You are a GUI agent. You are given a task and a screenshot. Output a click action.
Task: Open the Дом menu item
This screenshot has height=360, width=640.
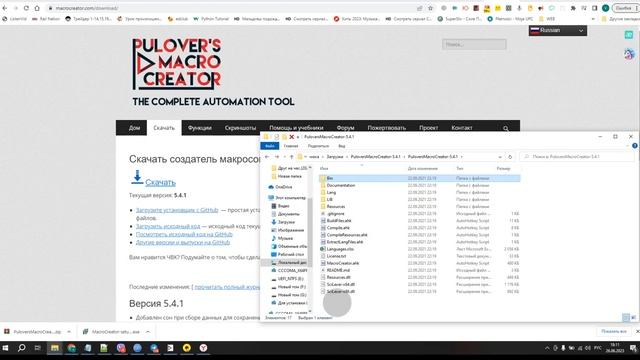[x=134, y=128]
